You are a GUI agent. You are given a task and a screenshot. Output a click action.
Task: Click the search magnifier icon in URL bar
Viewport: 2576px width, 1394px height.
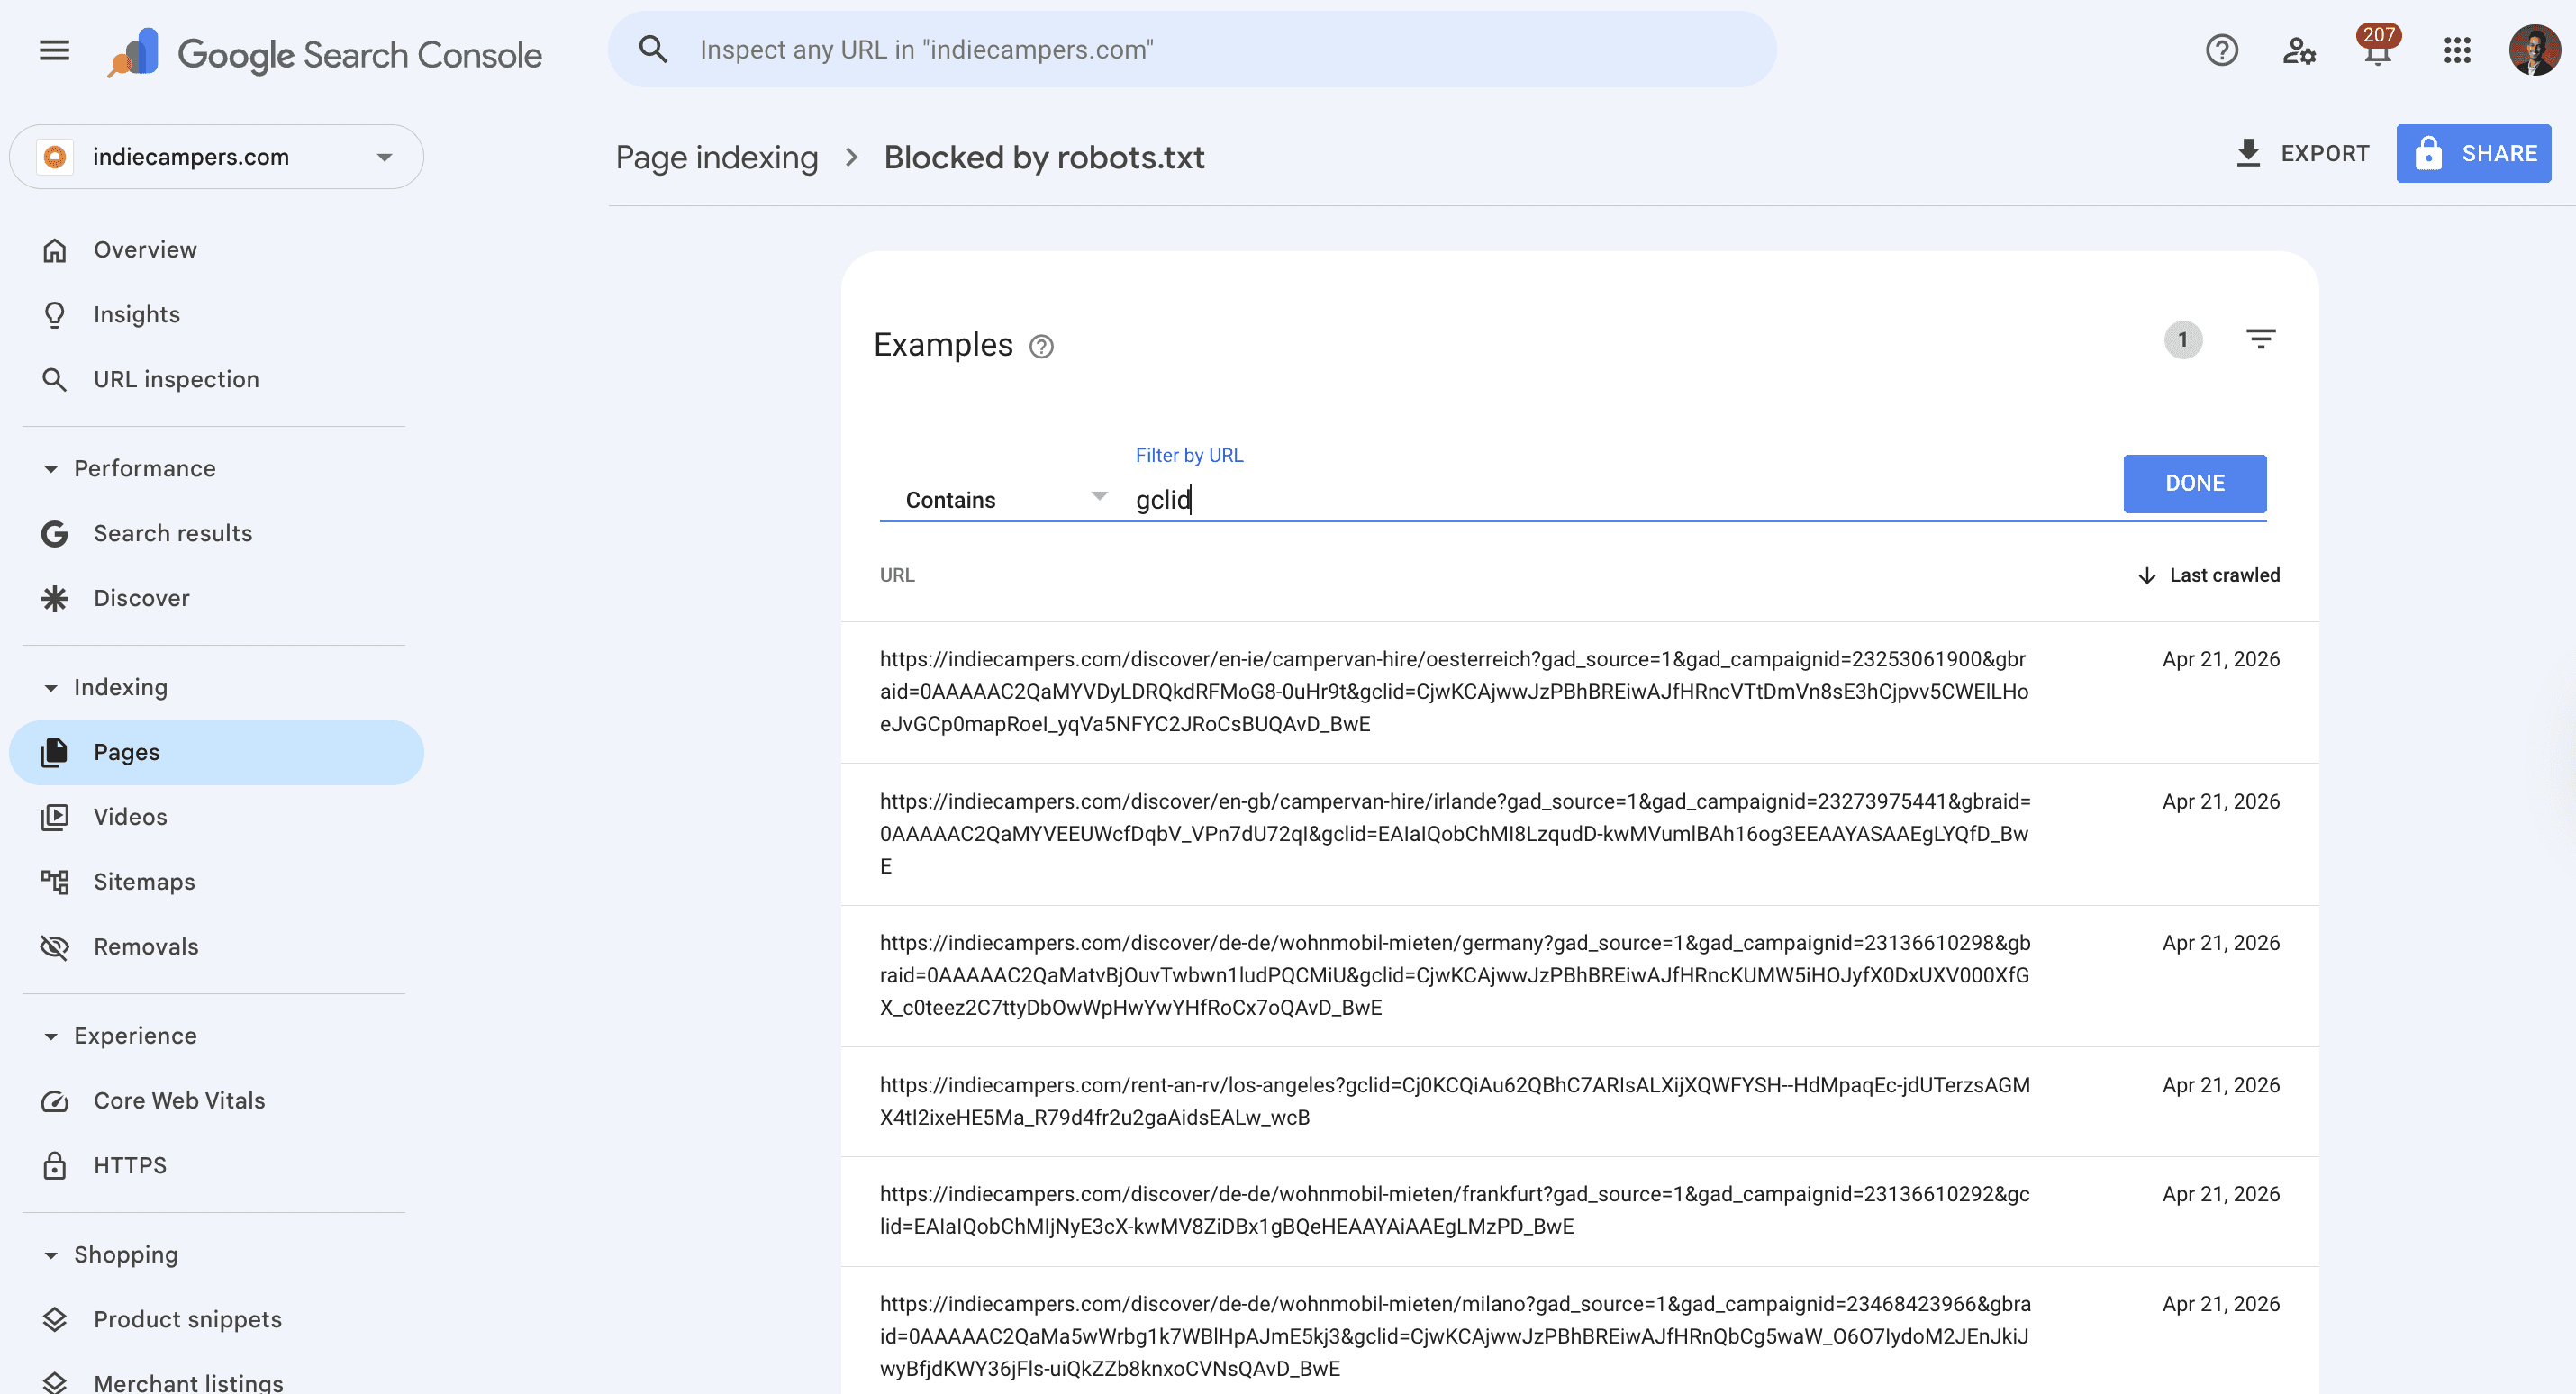tap(653, 49)
